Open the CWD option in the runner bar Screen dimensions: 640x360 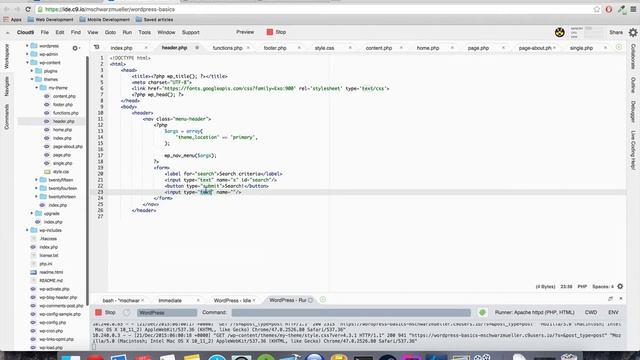point(591,312)
